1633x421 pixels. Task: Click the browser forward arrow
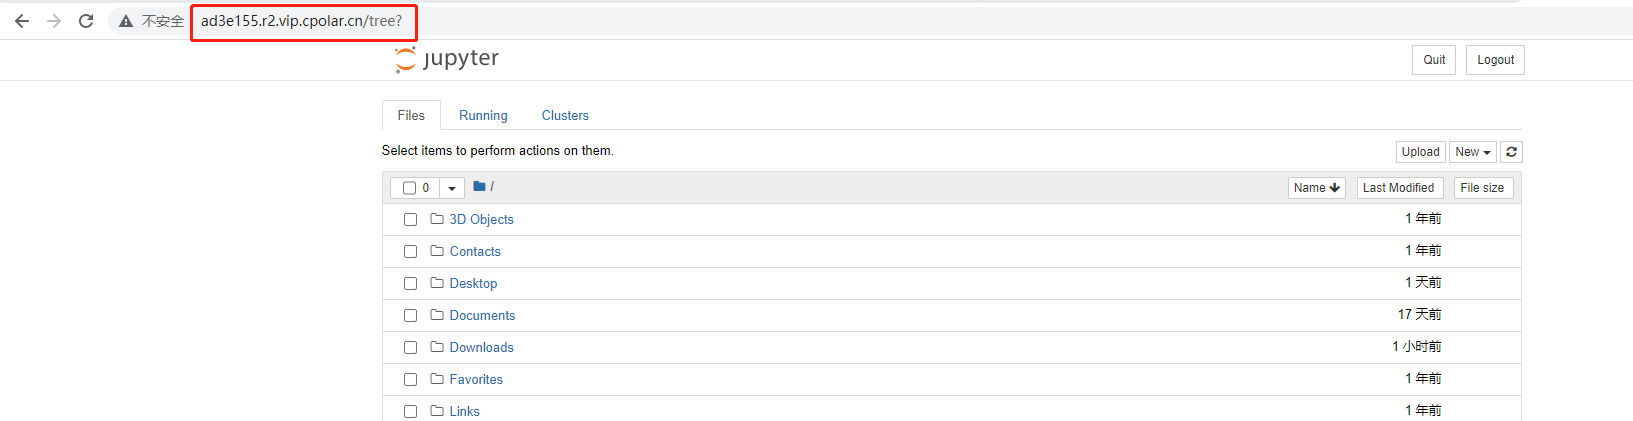(54, 21)
